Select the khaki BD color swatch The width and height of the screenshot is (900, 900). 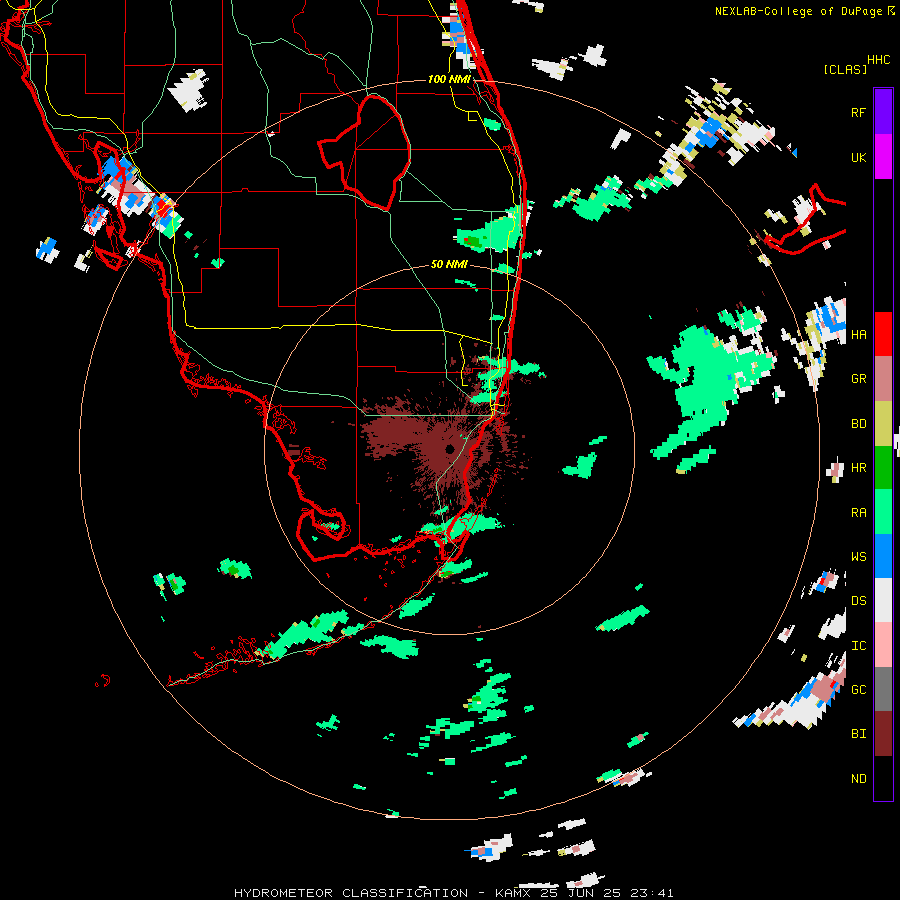tap(883, 424)
